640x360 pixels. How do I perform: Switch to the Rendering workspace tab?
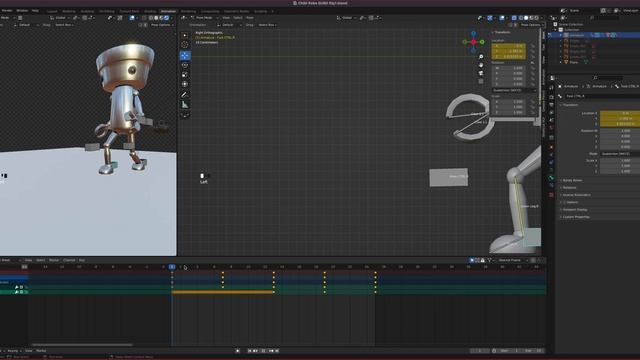pos(188,11)
